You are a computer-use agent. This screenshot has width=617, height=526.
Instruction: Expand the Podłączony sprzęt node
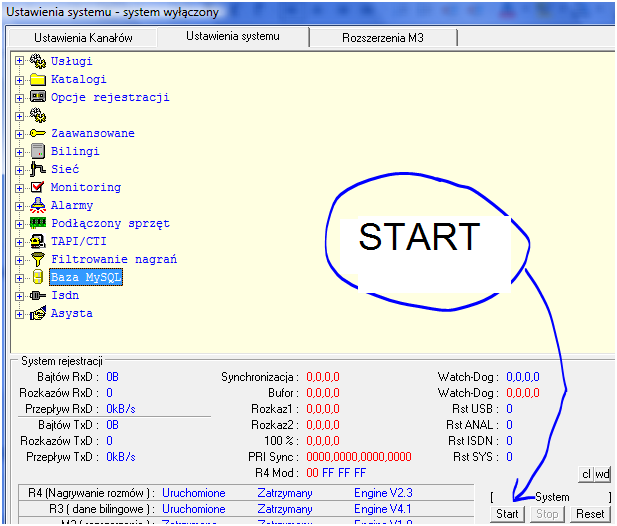pyautogui.click(x=19, y=224)
